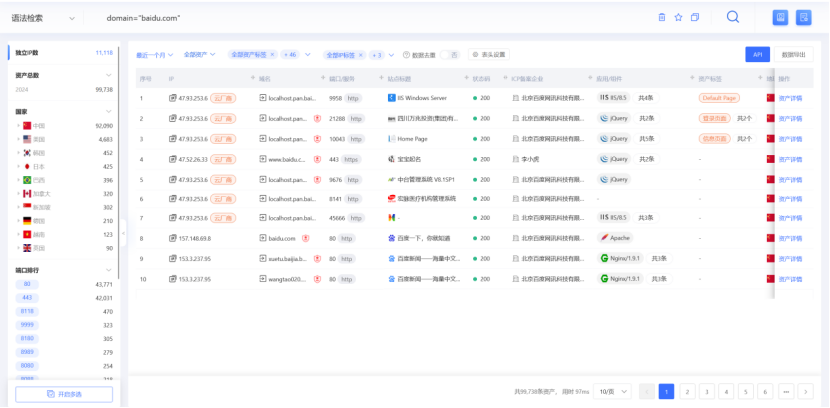Click the 宝宝起名 site favicon

click(392, 159)
